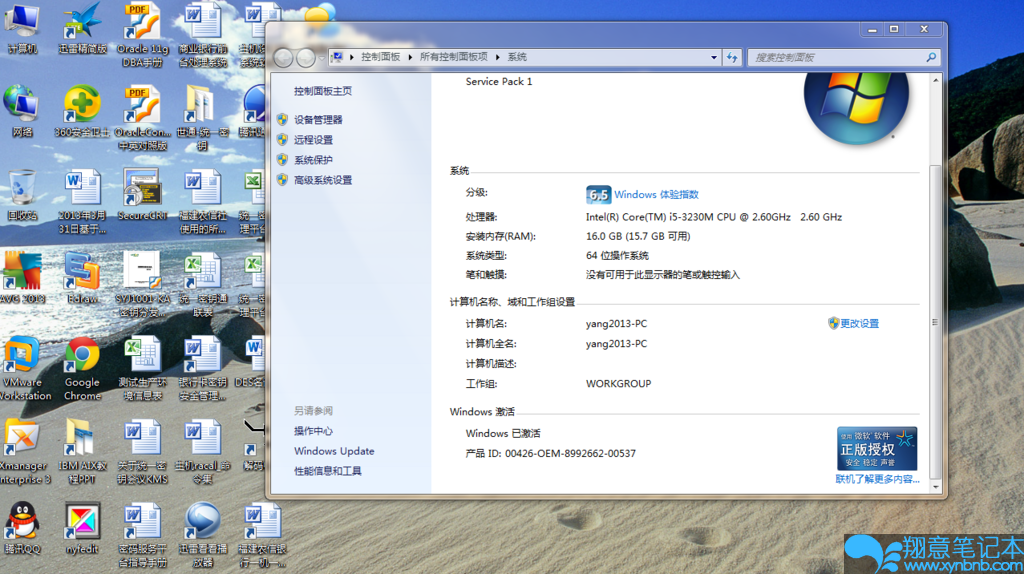The width and height of the screenshot is (1024, 574).
Task: Select the VMware Workstation shortcut
Action: (x=25, y=368)
